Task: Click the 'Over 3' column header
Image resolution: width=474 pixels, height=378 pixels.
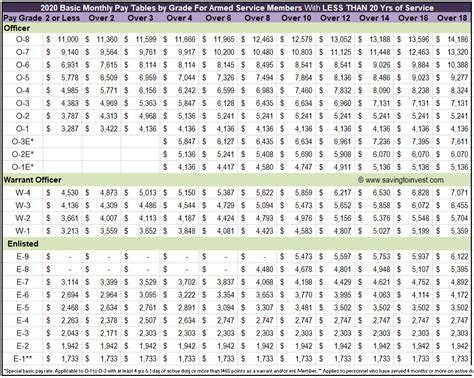Action: 140,18
